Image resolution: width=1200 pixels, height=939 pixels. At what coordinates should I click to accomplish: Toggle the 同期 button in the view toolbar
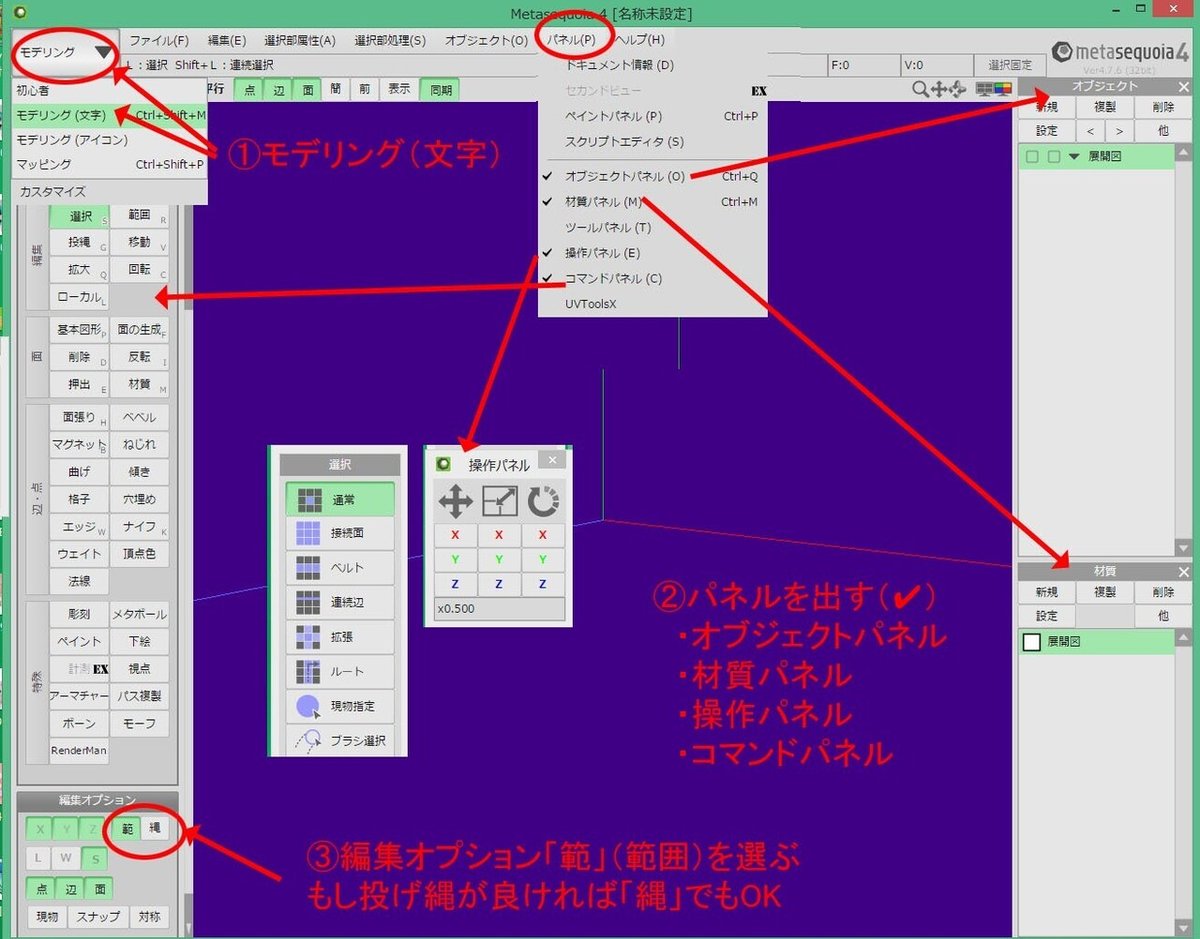440,89
